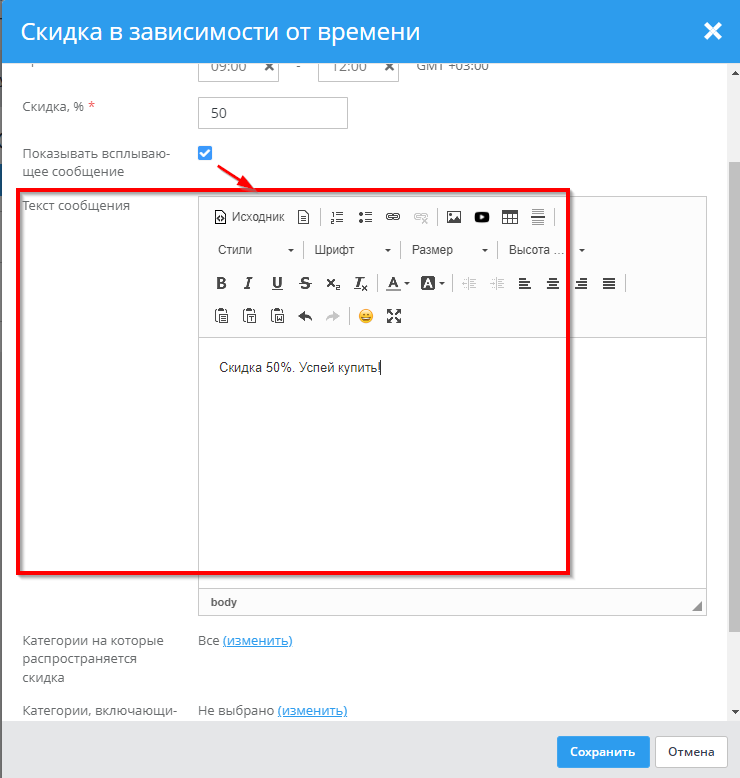Screen dimensions: 740x778
Task: Apply italic formatting to text
Action: pos(249,283)
